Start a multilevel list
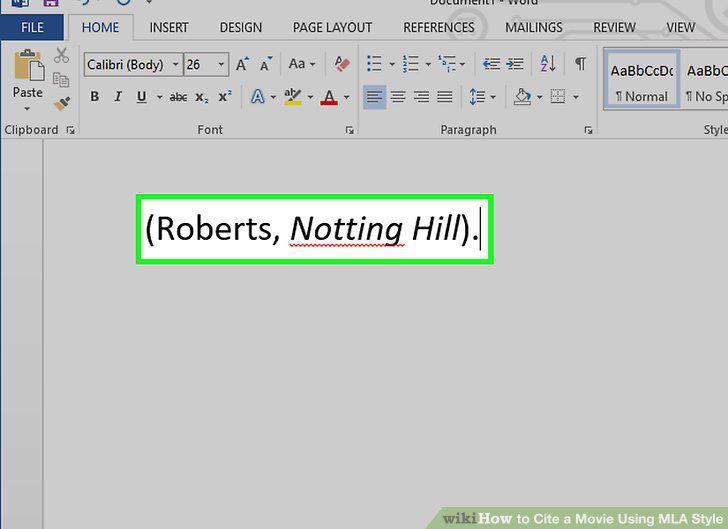728x529 pixels. 447,64
